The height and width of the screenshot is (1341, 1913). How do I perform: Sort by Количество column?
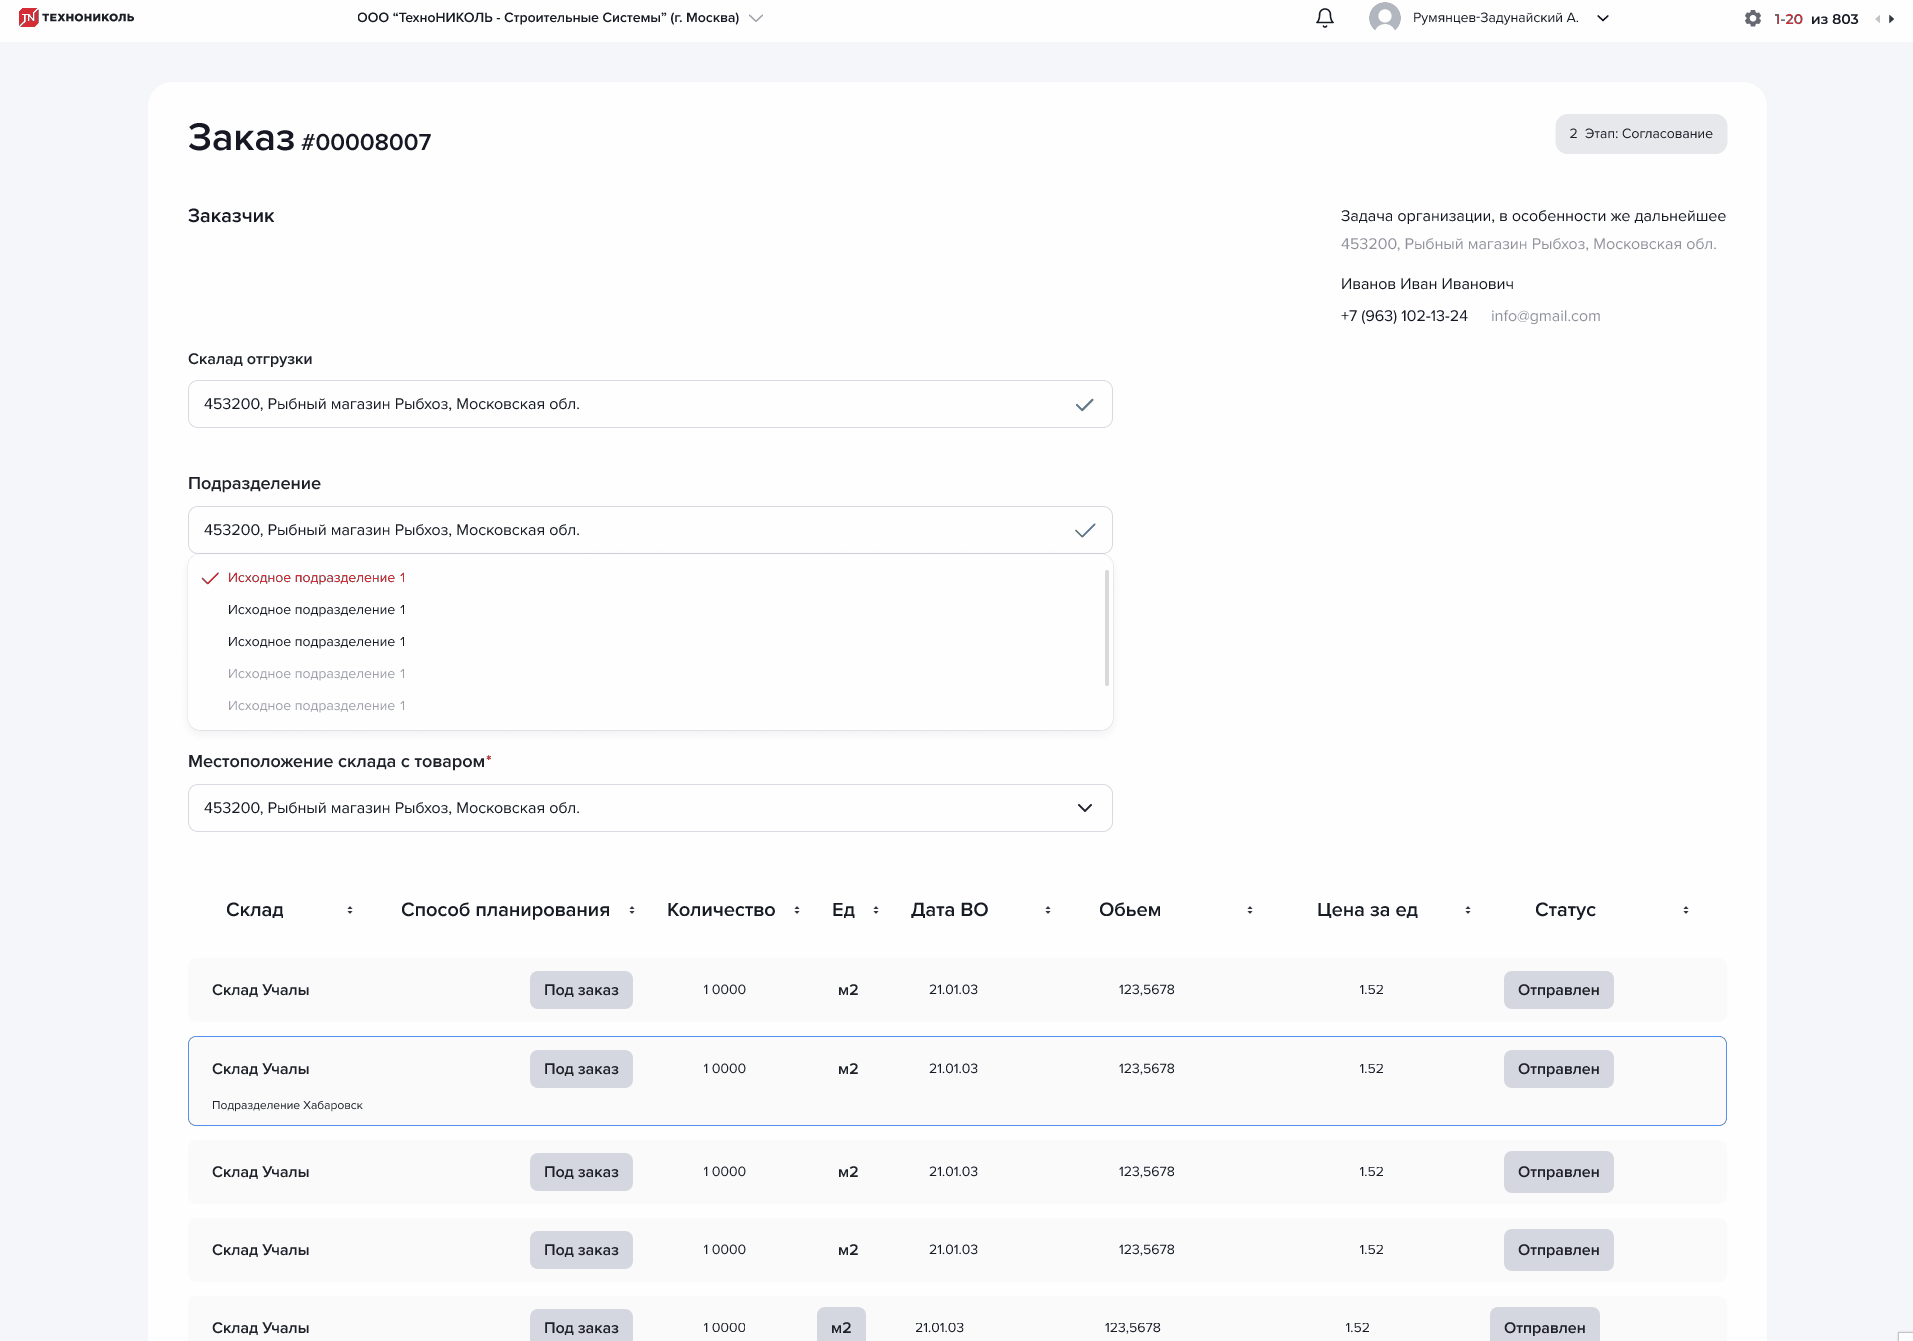click(x=797, y=910)
